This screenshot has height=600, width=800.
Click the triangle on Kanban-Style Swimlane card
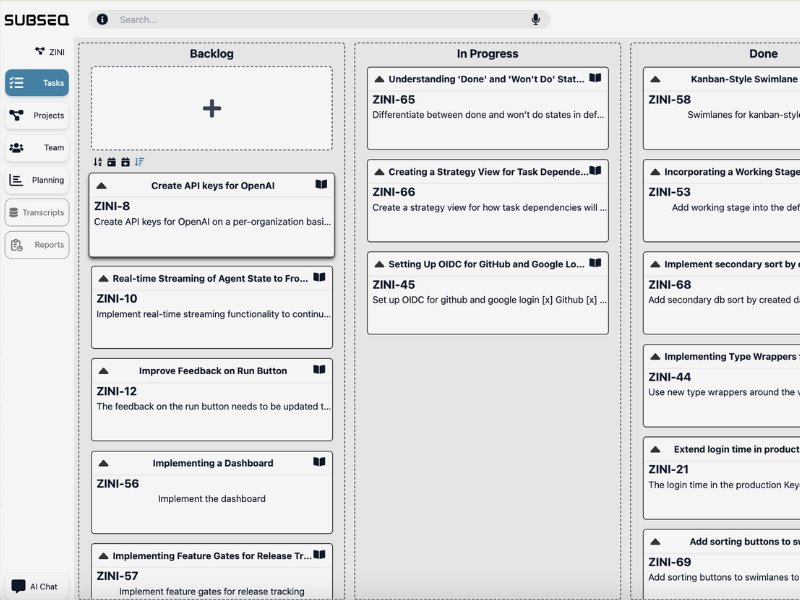point(656,79)
